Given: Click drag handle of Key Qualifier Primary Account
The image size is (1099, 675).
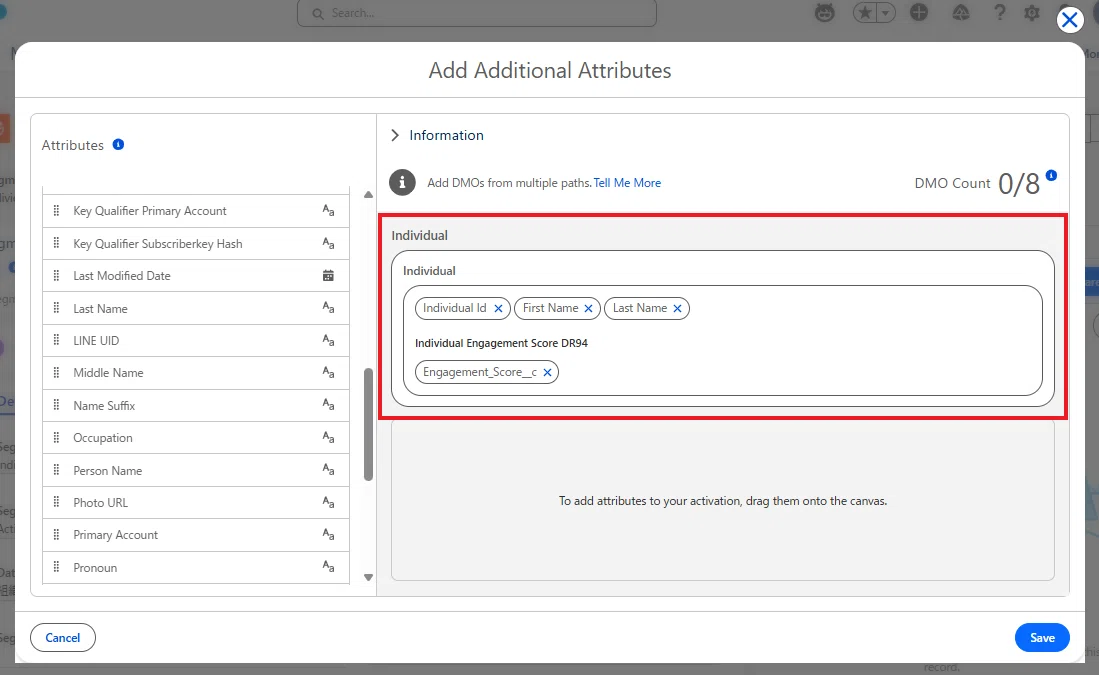Looking at the screenshot, I should (57, 210).
